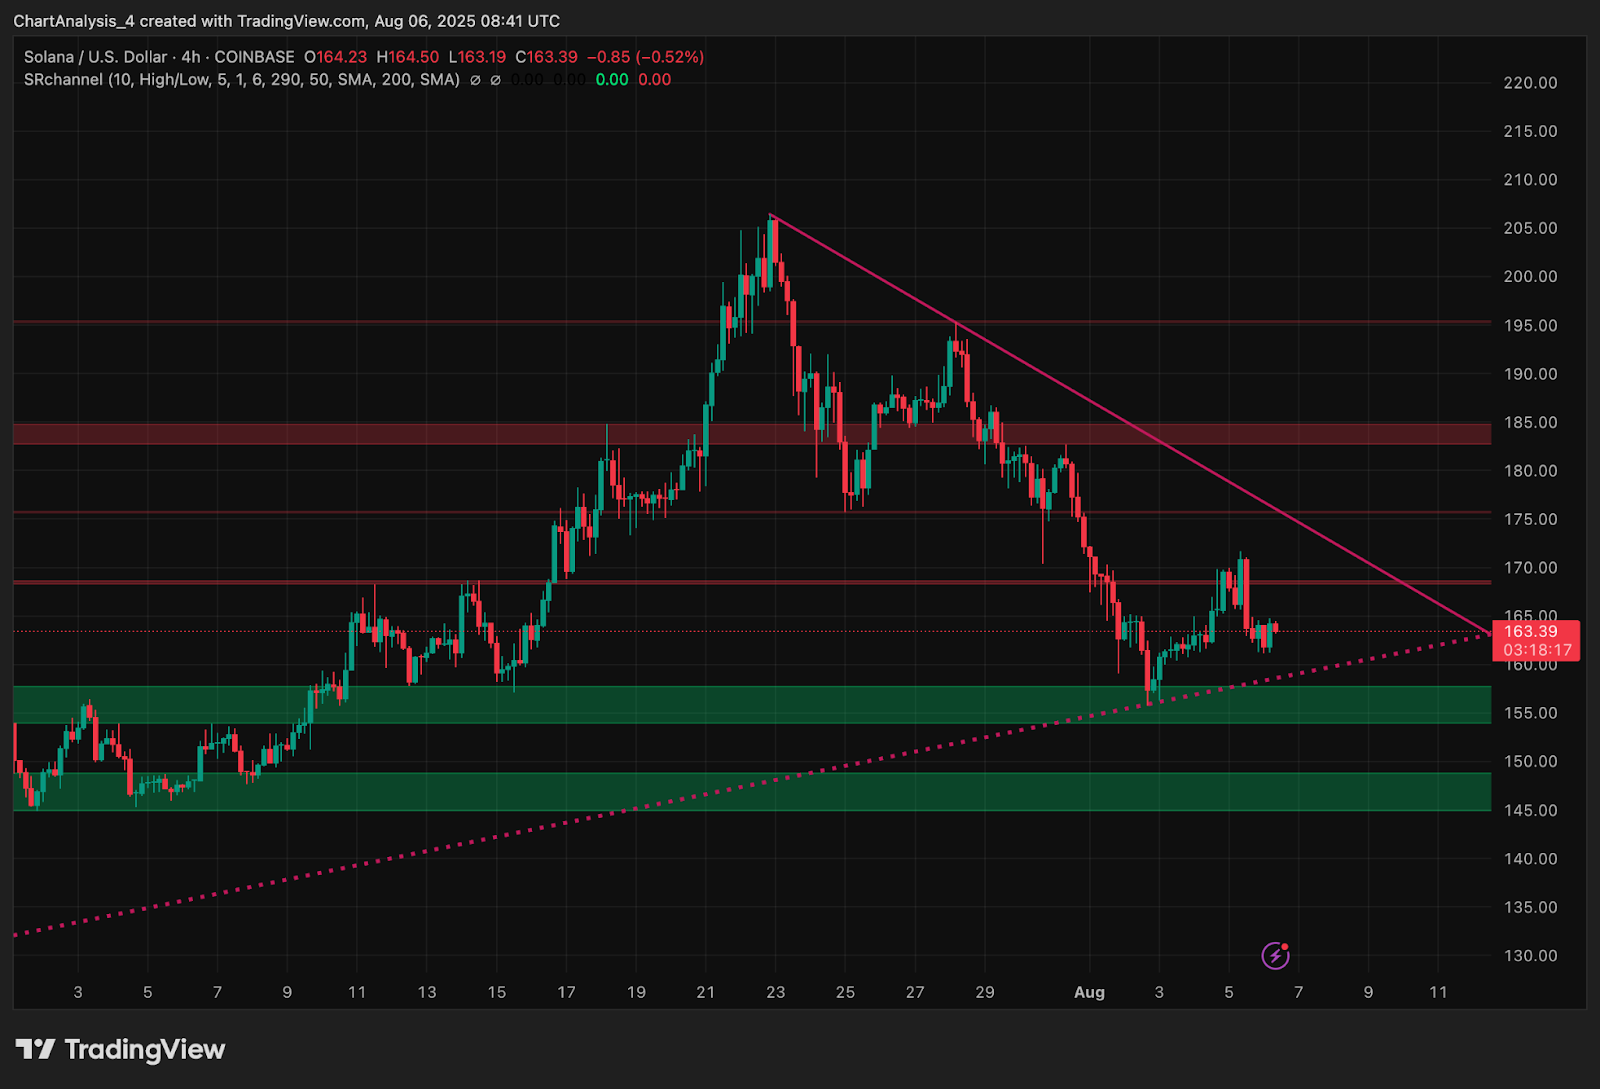Select the SRchannel indicator legend
The image size is (1600, 1089).
242,80
